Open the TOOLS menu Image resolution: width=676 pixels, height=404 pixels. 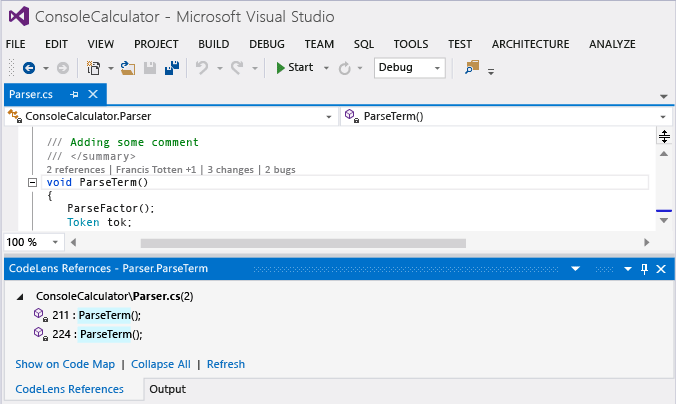tap(411, 44)
